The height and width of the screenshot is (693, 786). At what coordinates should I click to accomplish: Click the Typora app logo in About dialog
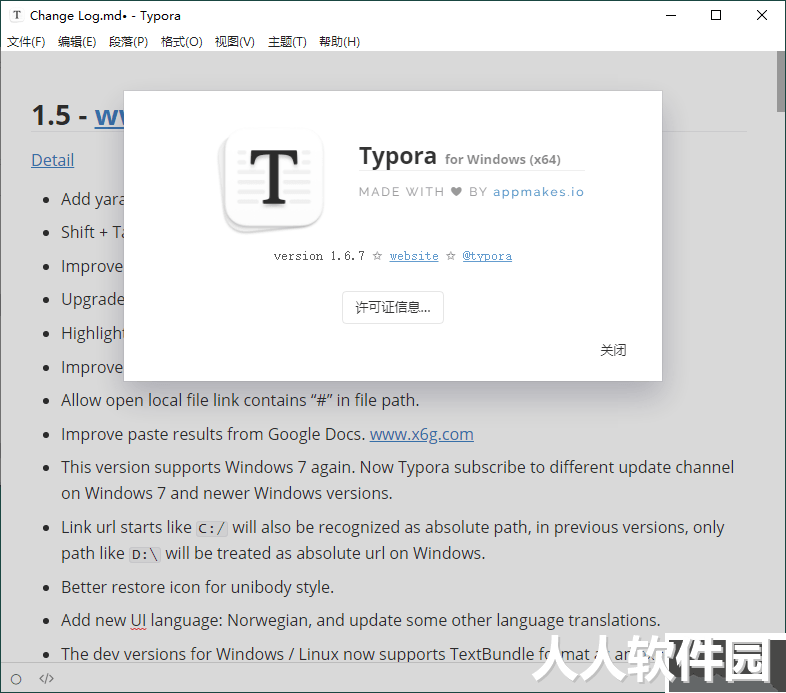click(x=273, y=180)
